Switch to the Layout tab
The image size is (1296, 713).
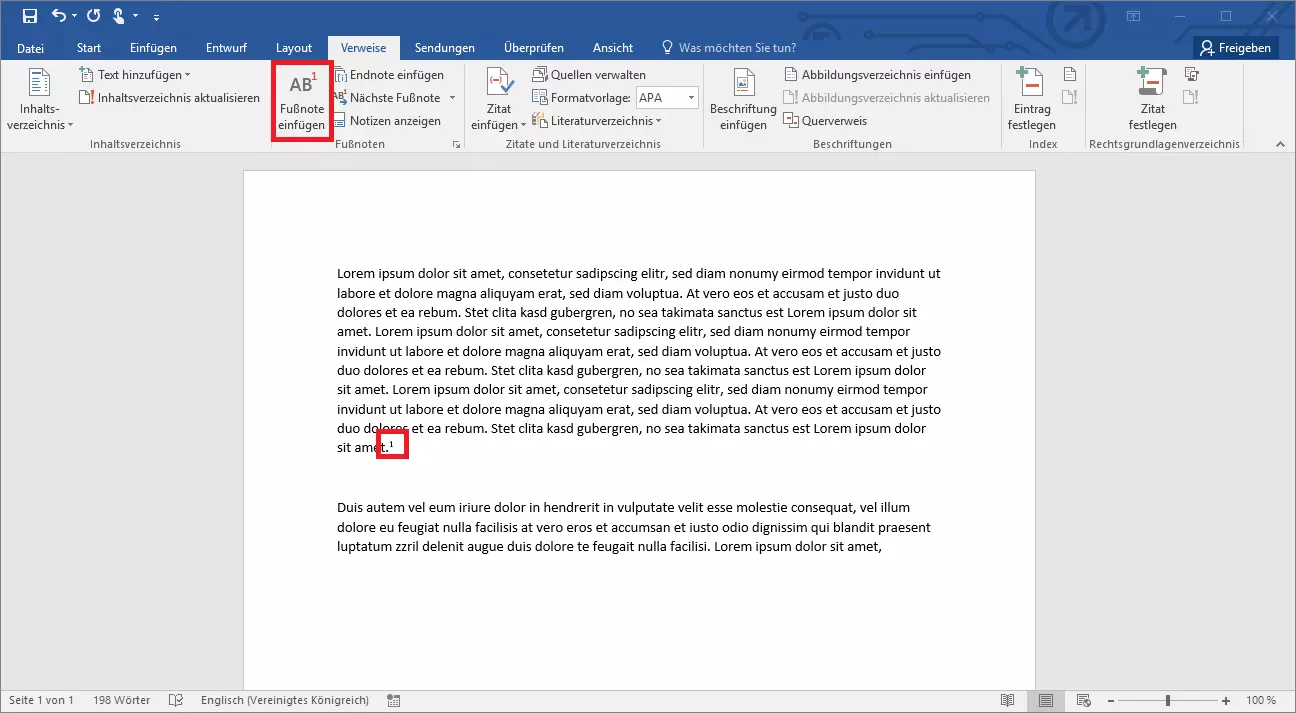pos(294,48)
